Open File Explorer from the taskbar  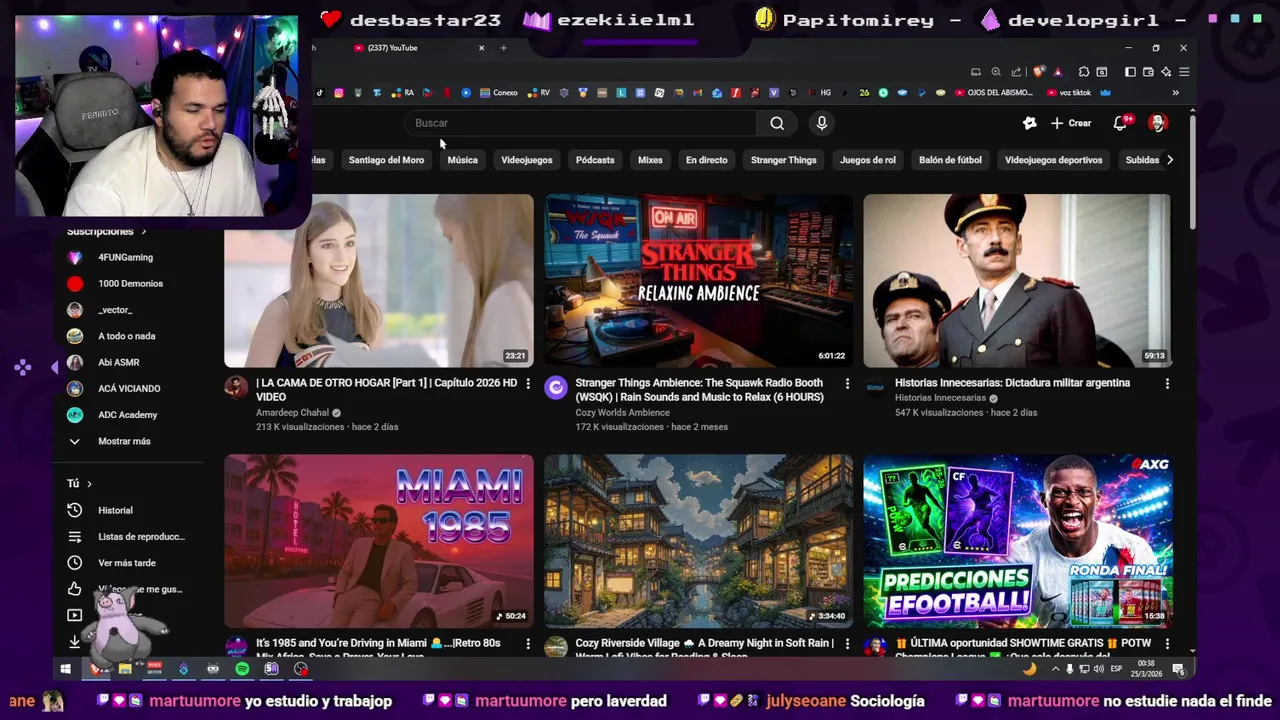(125, 669)
